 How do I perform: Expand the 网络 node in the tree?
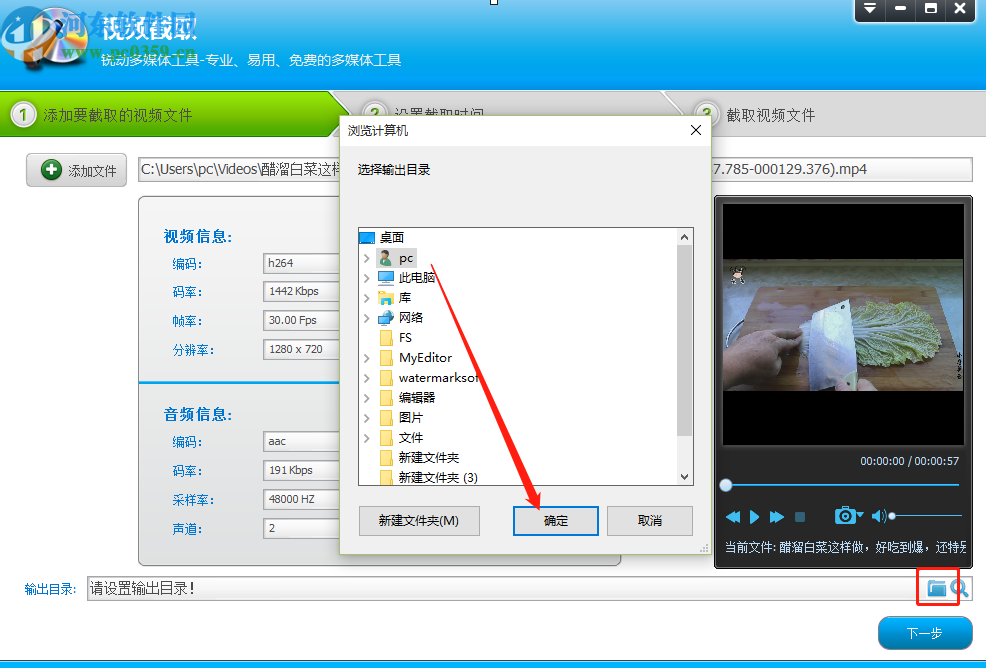coord(366,317)
